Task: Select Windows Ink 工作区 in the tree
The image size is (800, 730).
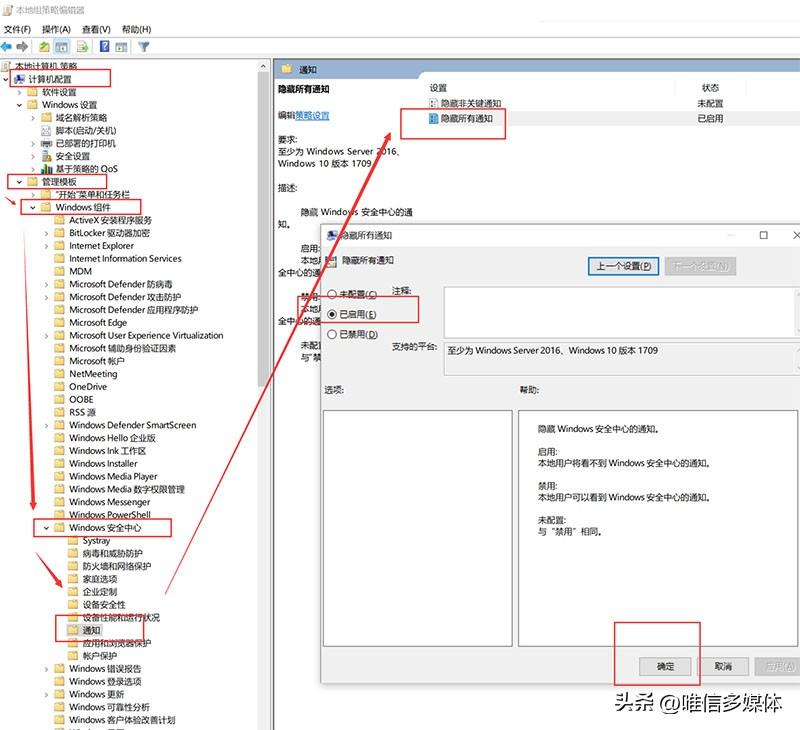Action: 108,451
